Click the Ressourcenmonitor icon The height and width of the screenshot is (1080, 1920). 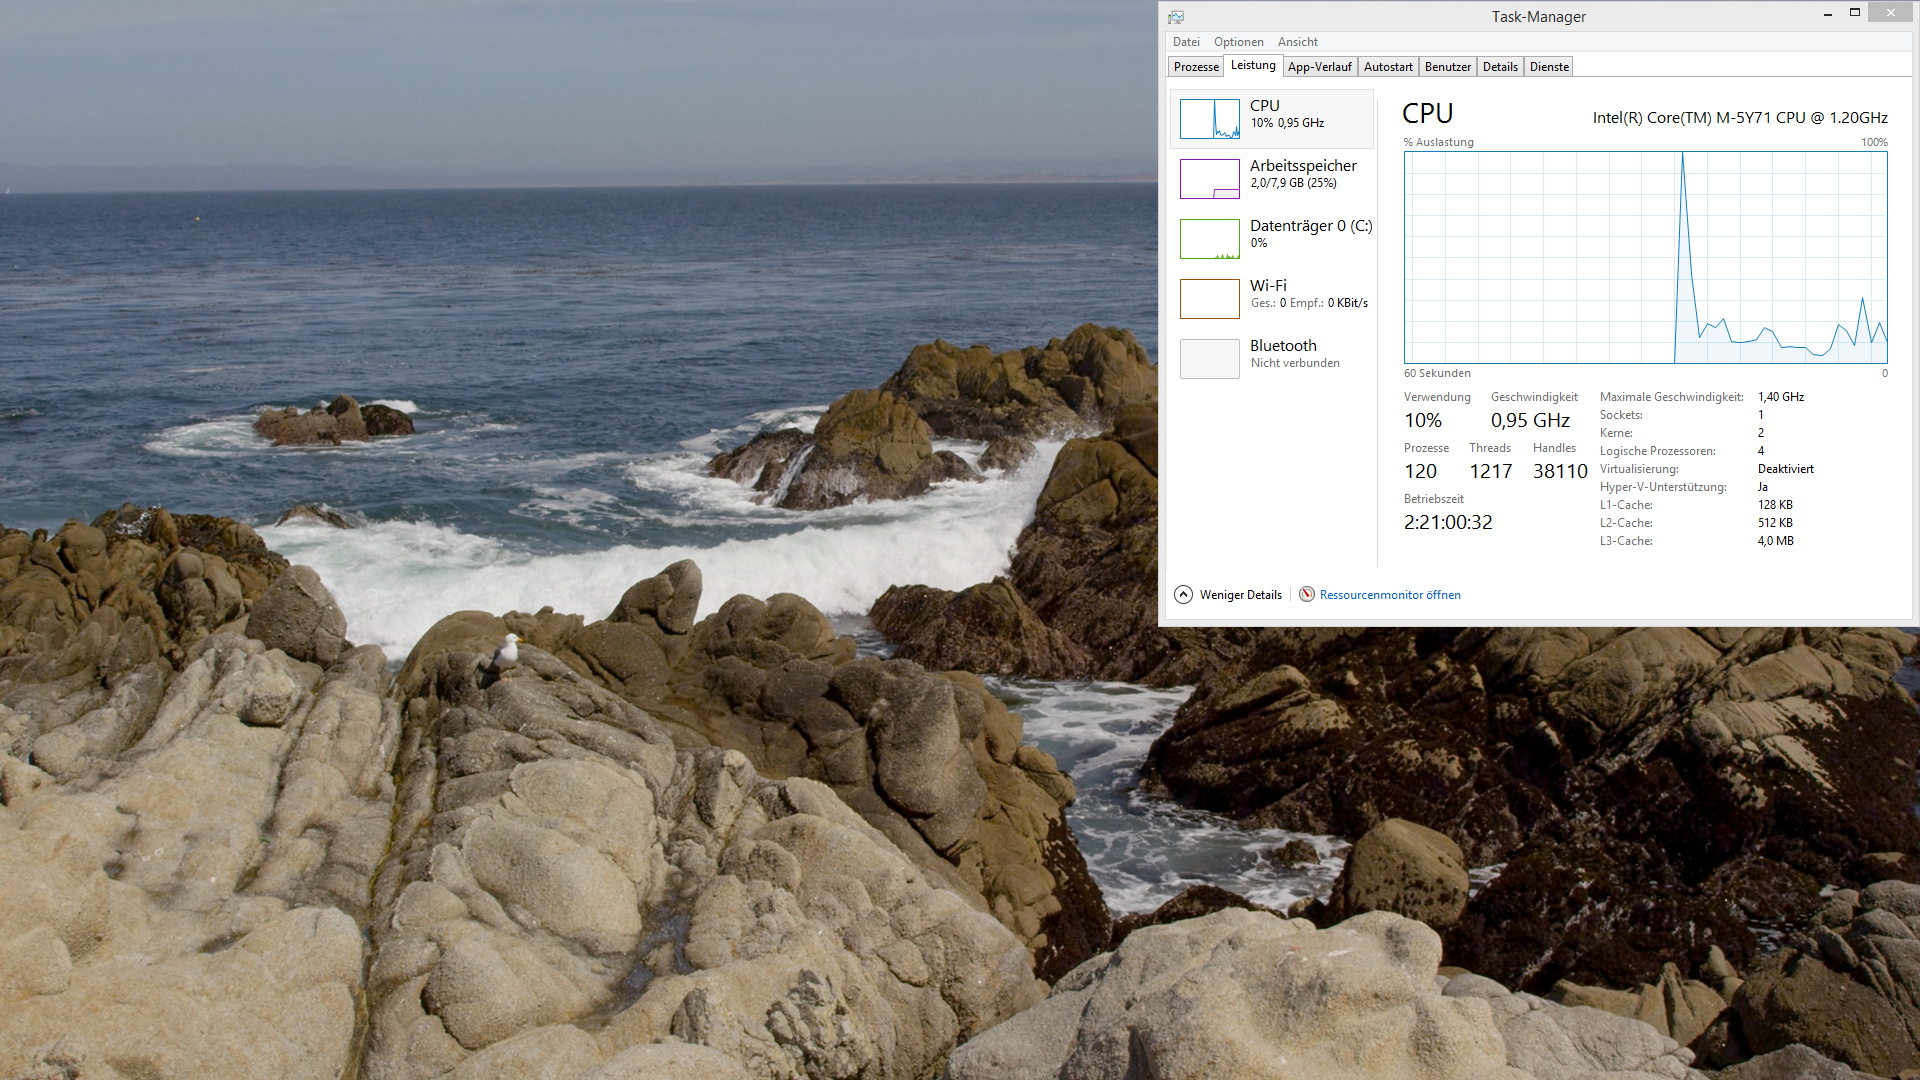(x=1306, y=595)
